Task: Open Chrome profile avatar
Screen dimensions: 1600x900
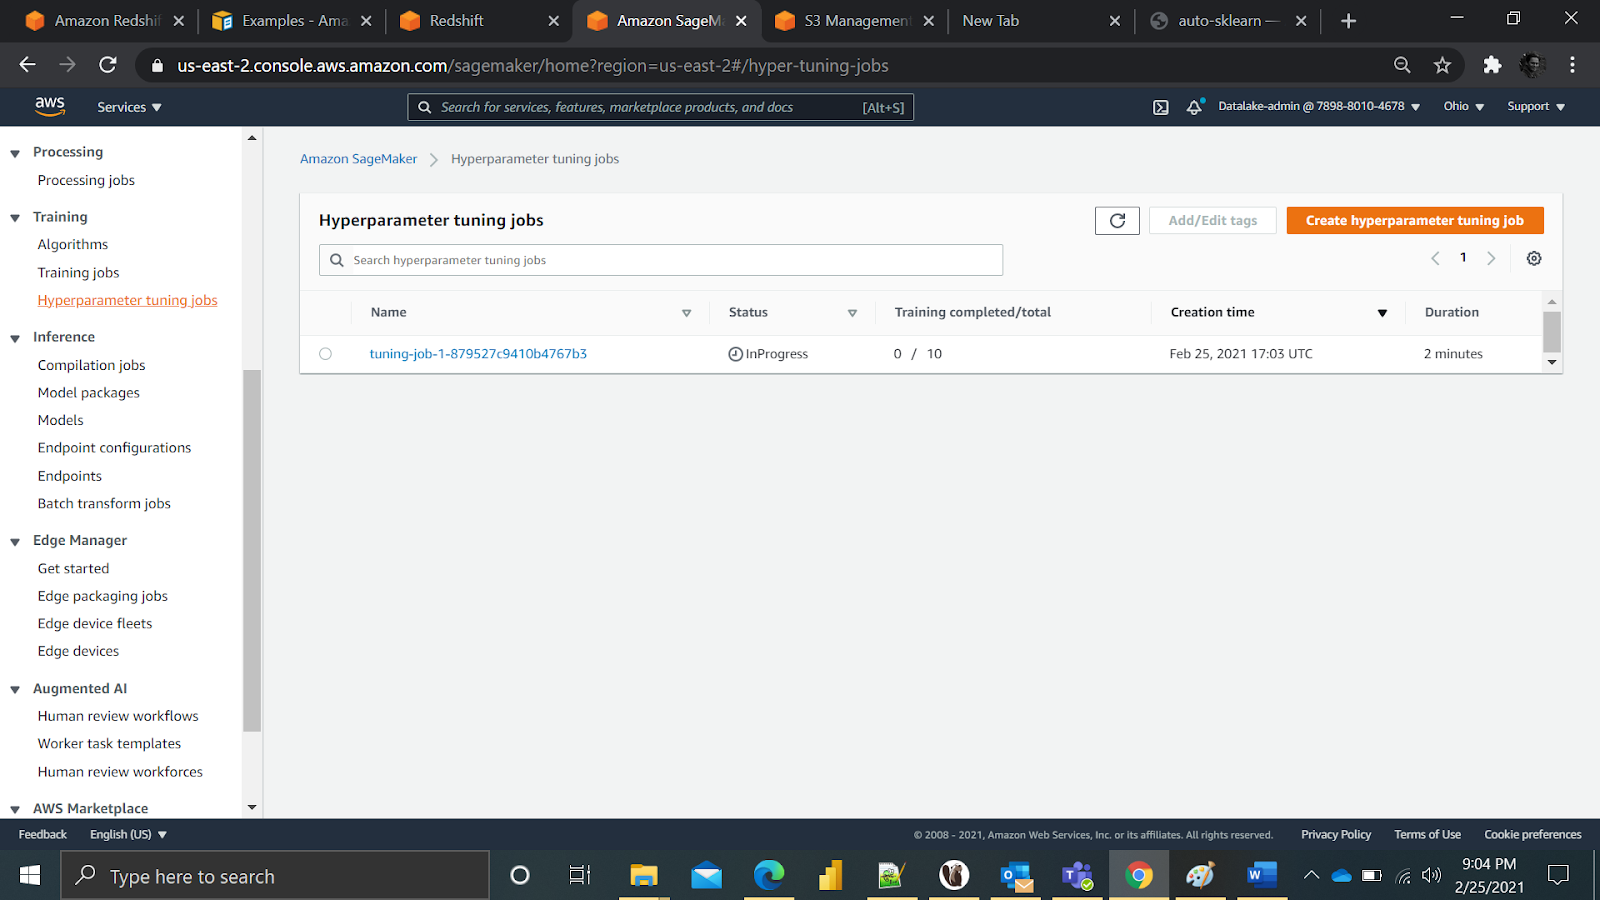Action: pyautogui.click(x=1532, y=65)
